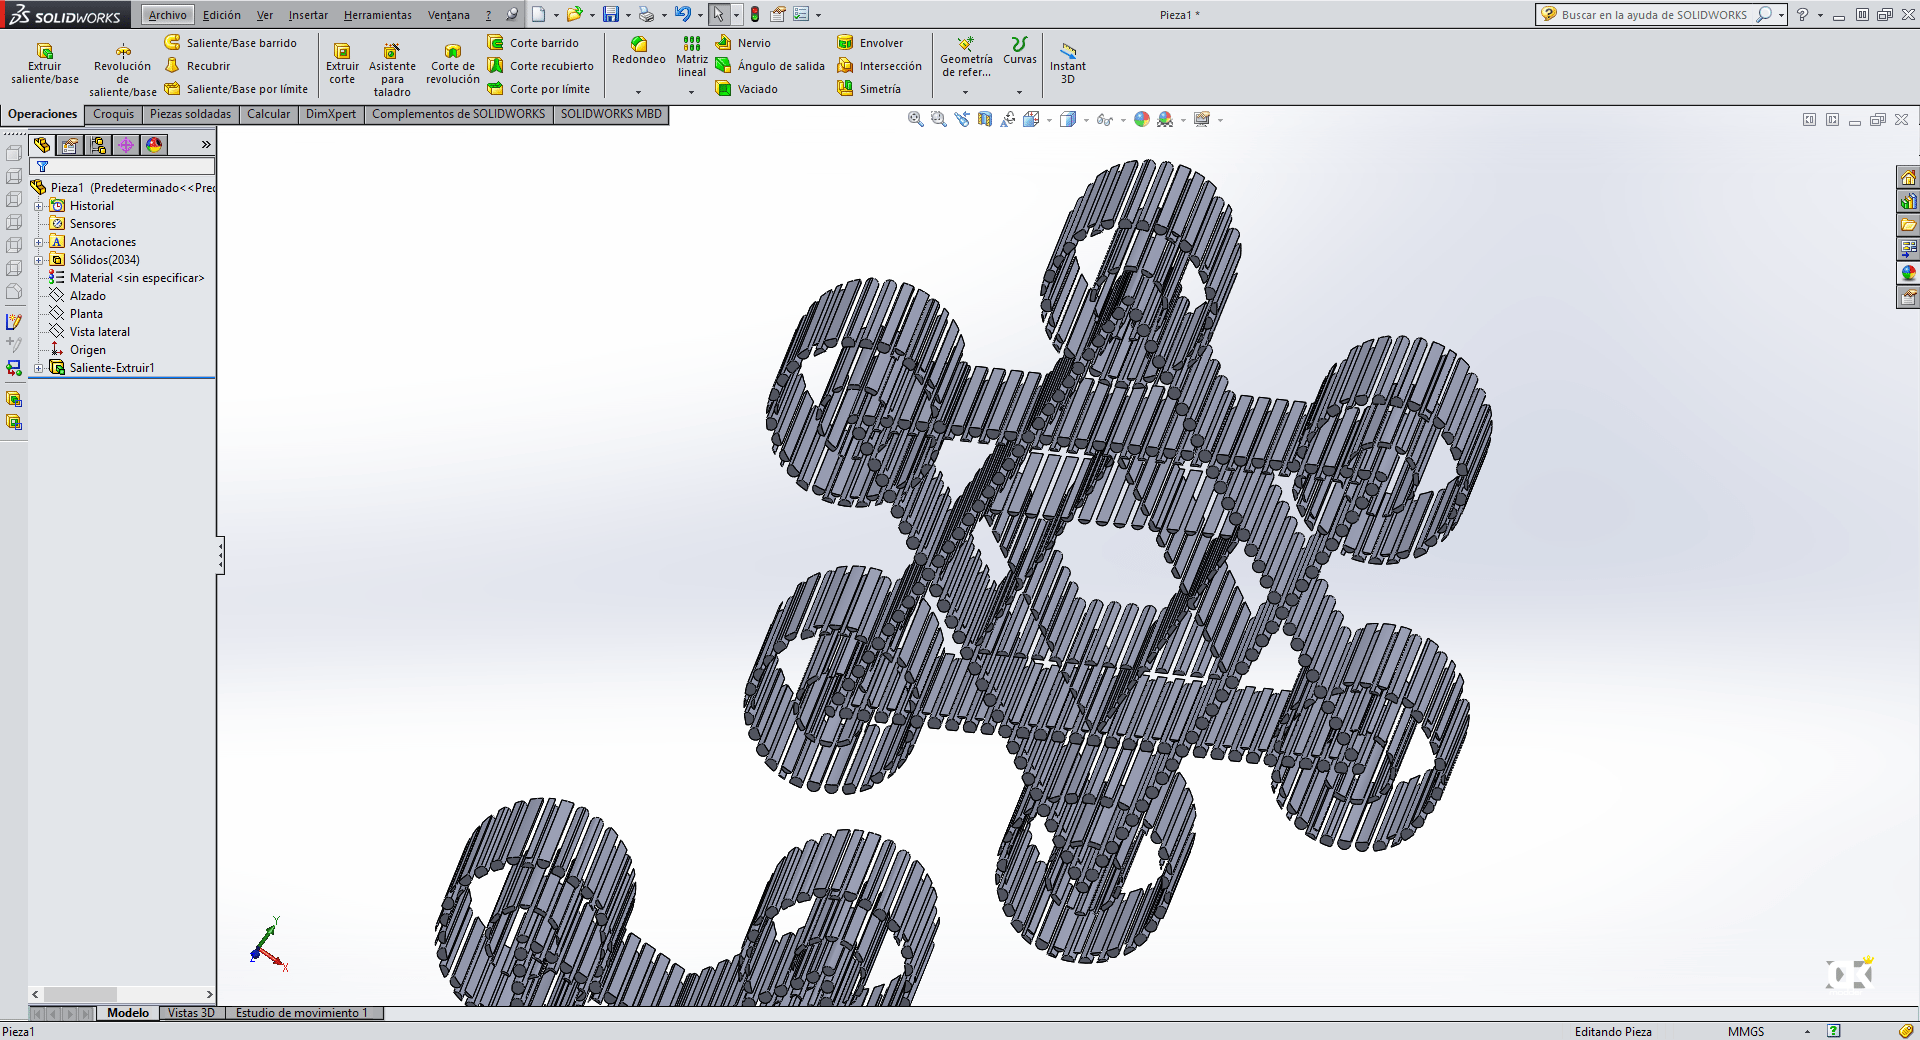Screen dimensions: 1920x1040
Task: Select the Intersección tool
Action: pos(879,66)
